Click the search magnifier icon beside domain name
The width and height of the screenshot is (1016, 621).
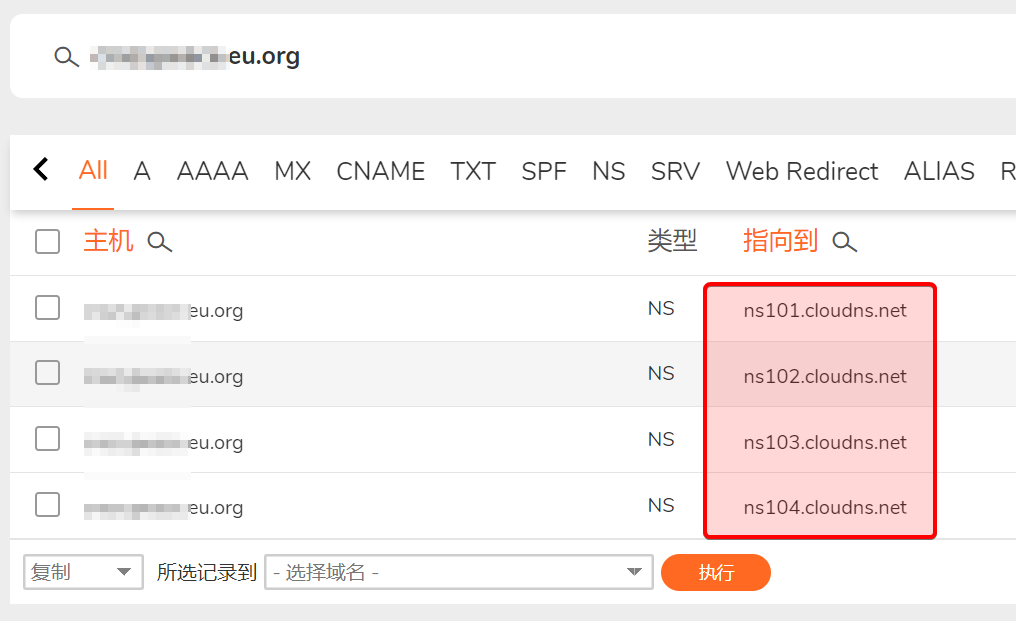[x=66, y=57]
